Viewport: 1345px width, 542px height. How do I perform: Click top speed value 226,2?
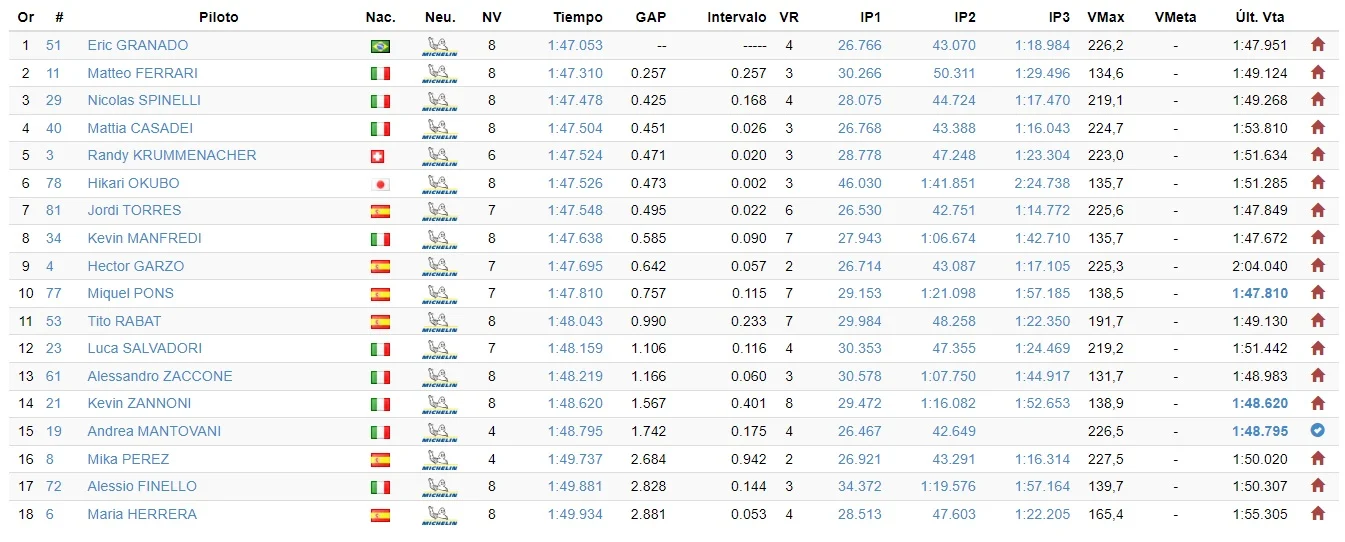[1105, 45]
